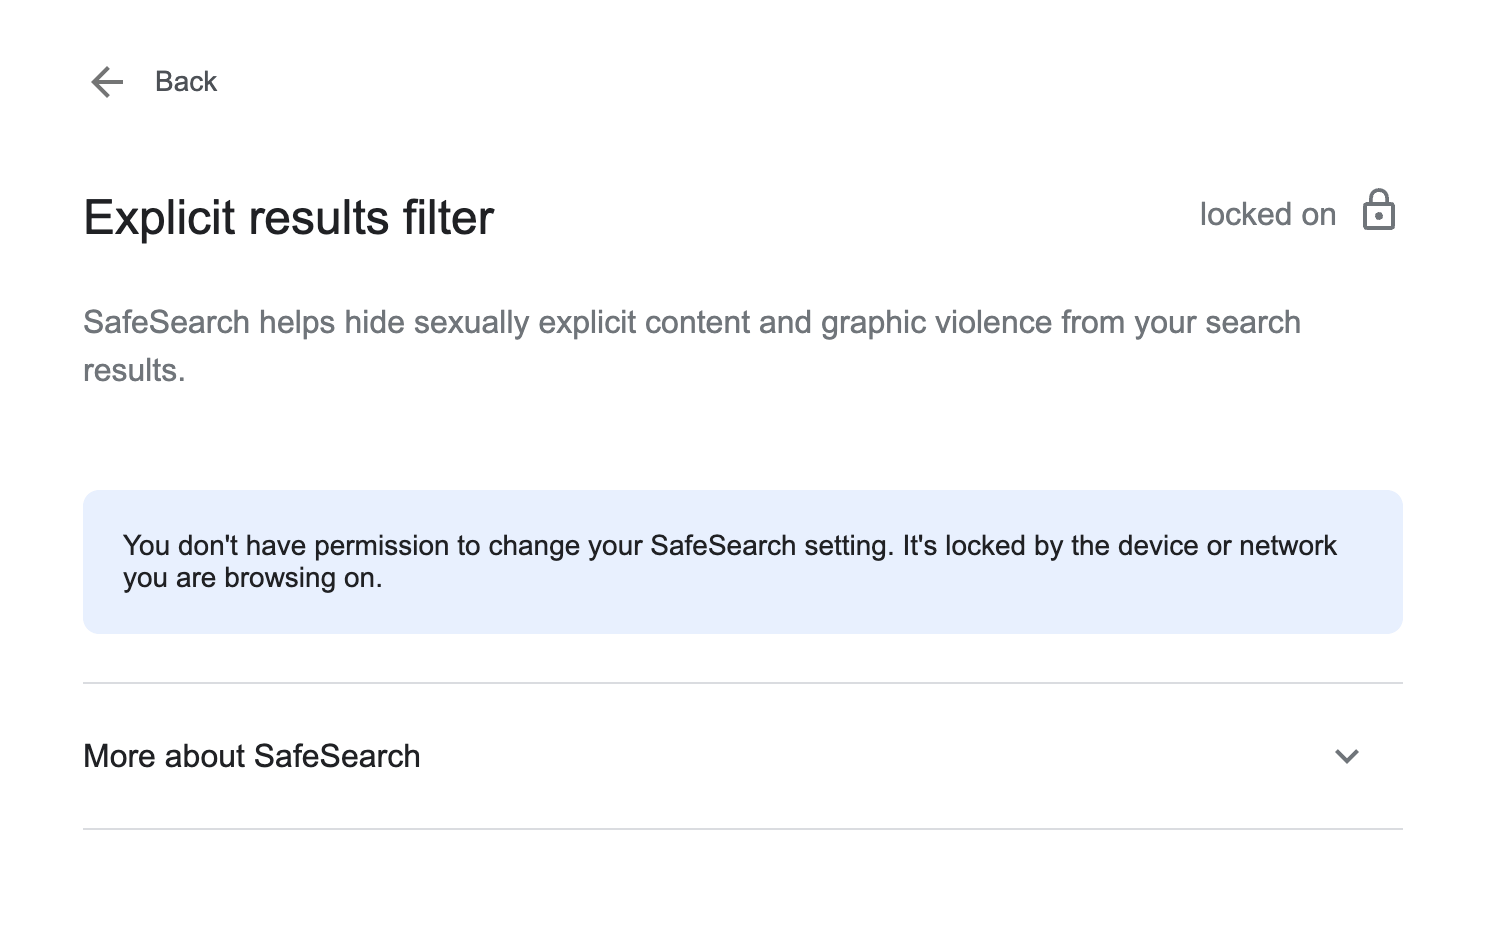This screenshot has width=1512, height=936.
Task: Click the blue permission notice banner
Action: point(743,562)
